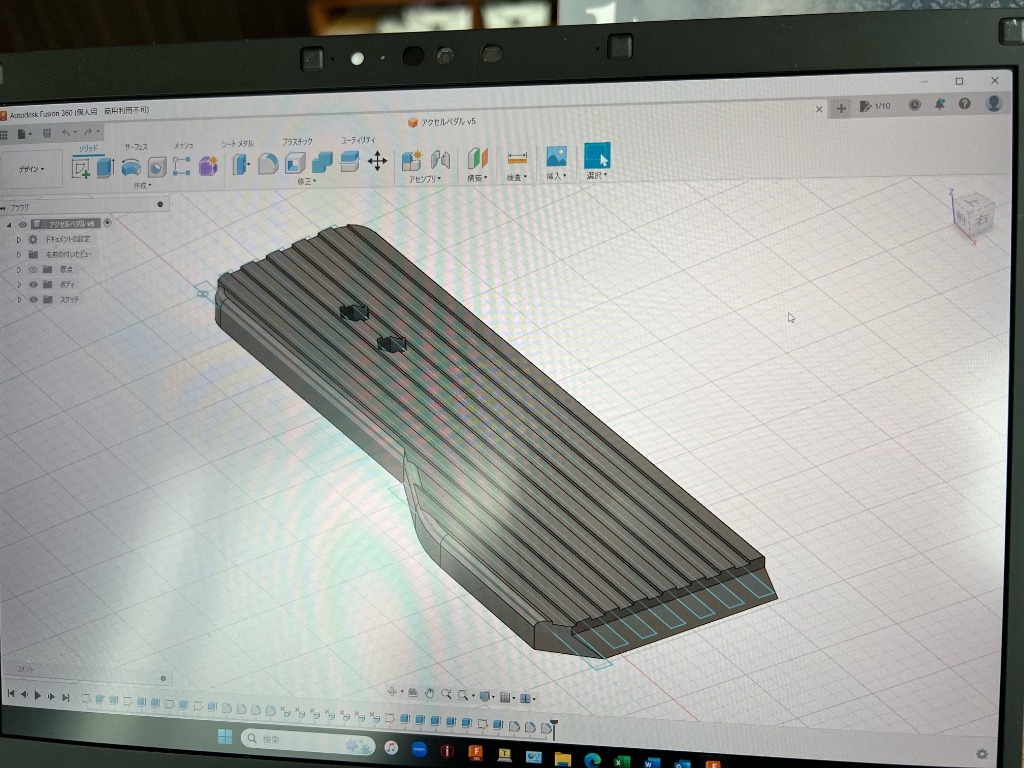Expand the ボディ tree node
The height and width of the screenshot is (768, 1024).
19,285
